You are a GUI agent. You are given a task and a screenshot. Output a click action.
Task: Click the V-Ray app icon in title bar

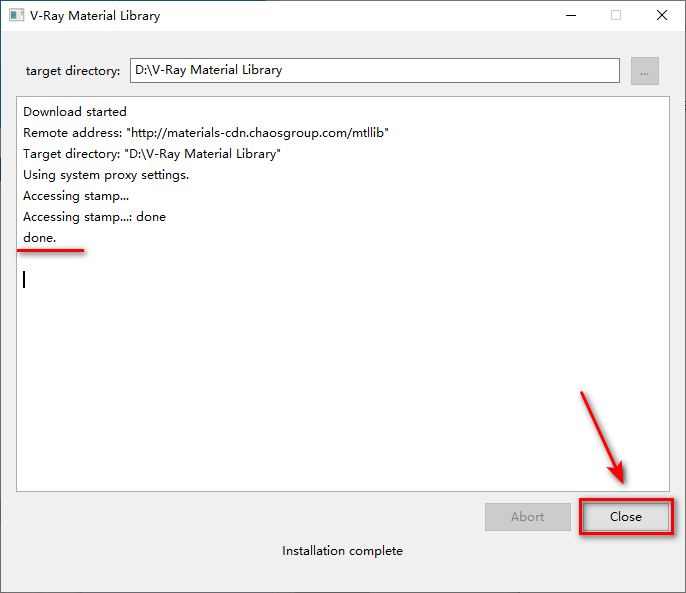tap(16, 16)
